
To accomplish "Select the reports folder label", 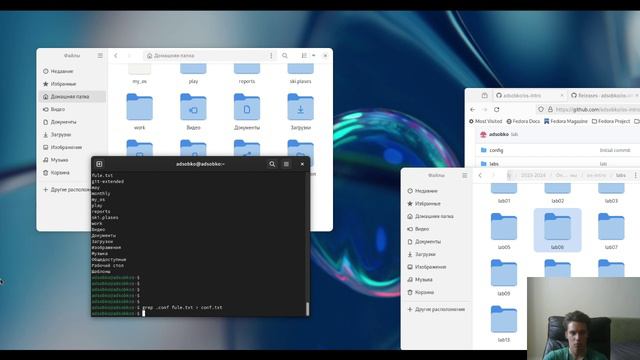I will [x=247, y=81].
